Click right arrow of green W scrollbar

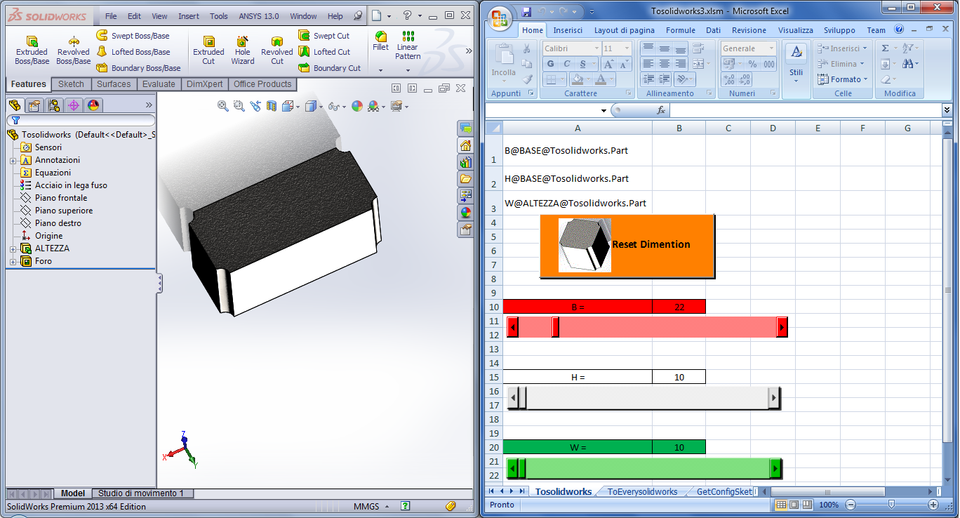[x=775, y=469]
